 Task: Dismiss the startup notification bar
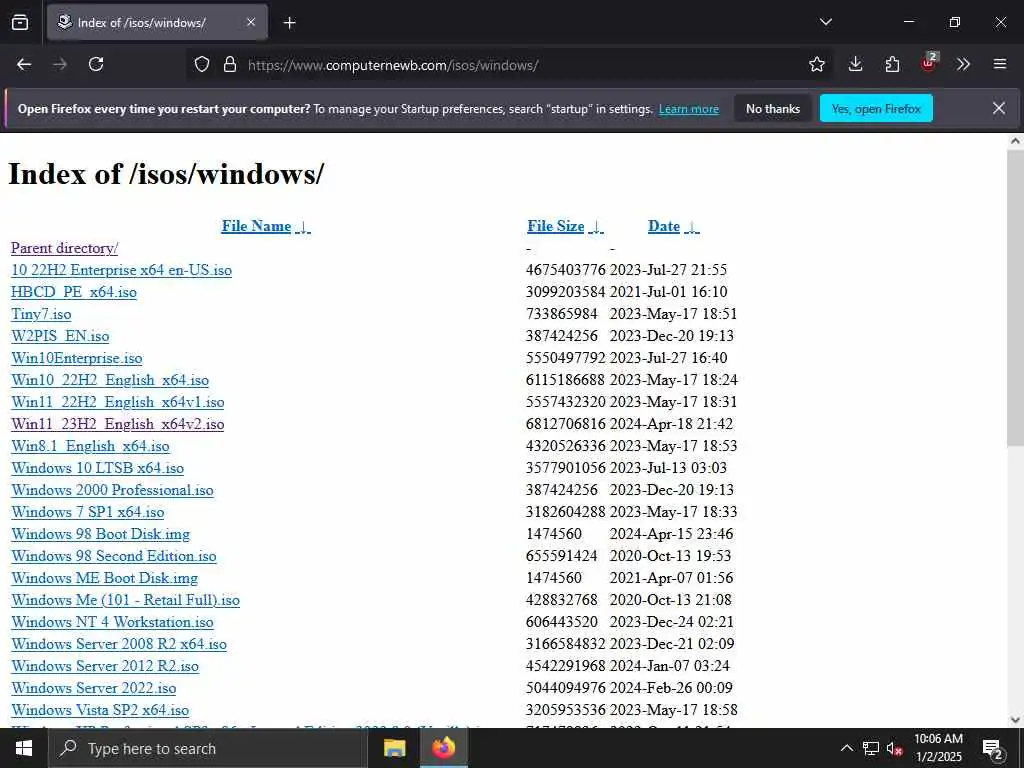[x=999, y=108]
